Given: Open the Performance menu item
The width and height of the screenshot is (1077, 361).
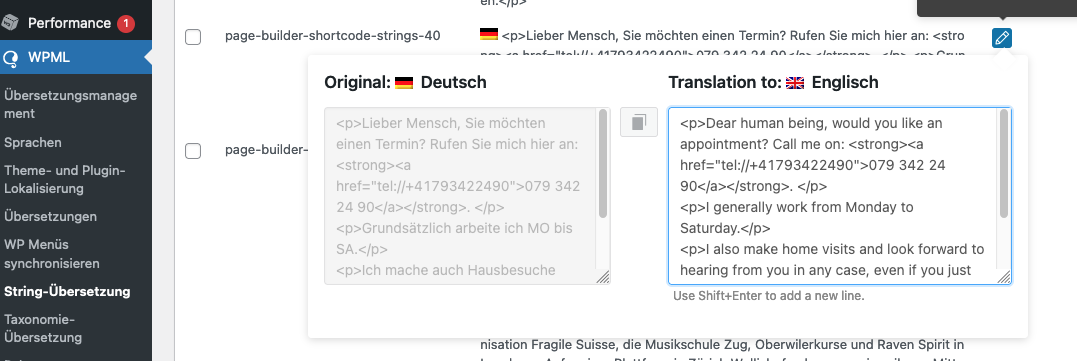Looking at the screenshot, I should coord(69,23).
